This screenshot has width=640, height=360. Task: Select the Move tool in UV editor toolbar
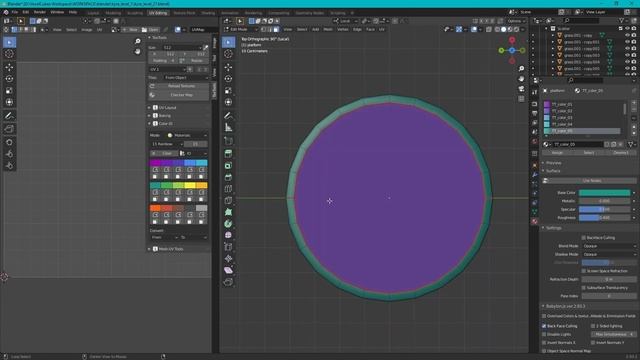(9, 67)
